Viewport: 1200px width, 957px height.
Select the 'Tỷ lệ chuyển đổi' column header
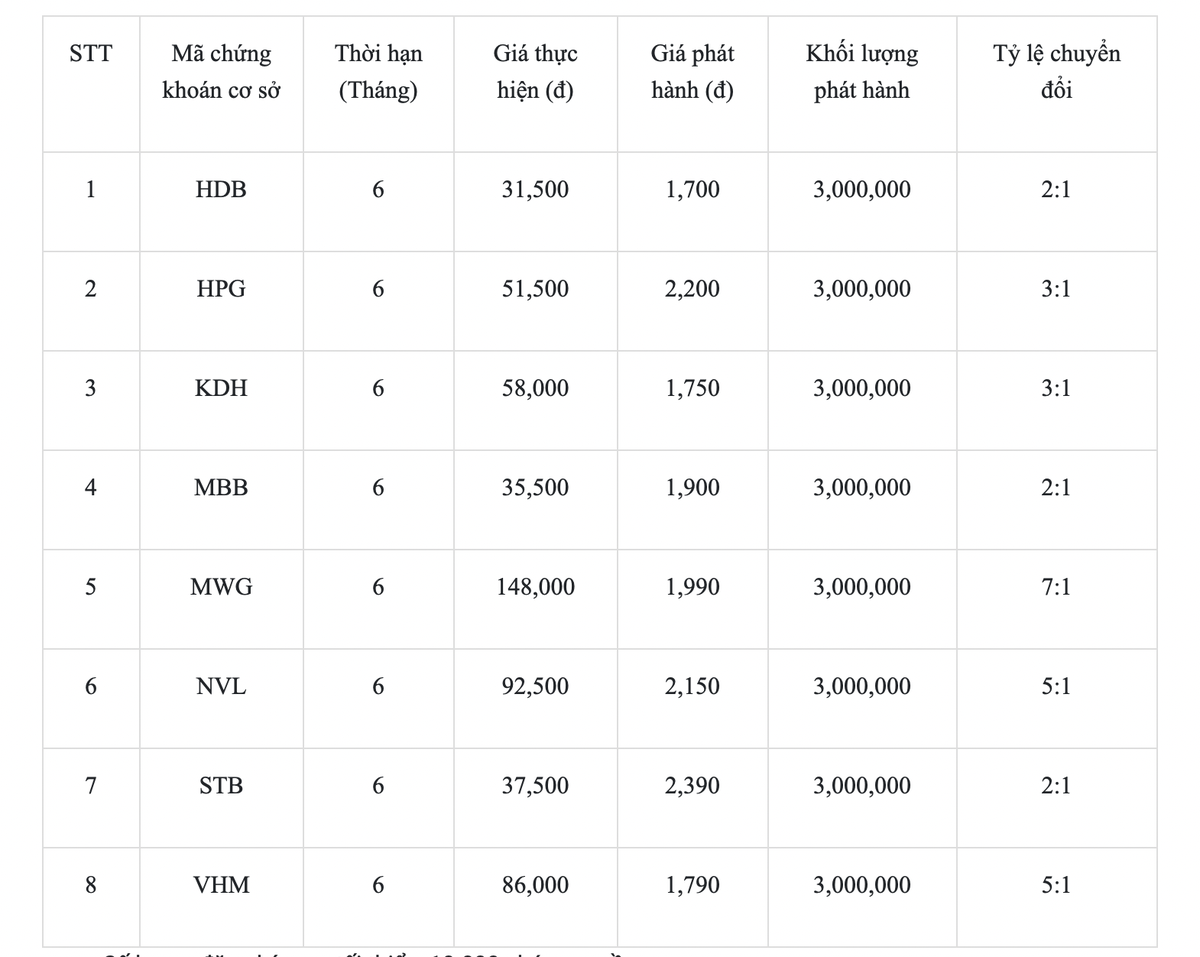coord(1056,72)
